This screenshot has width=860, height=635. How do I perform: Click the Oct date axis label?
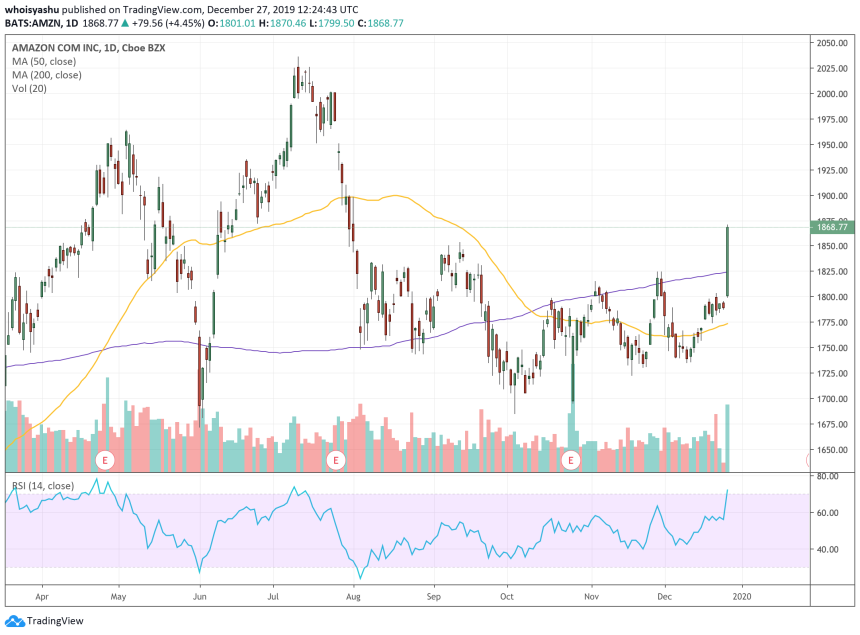pos(507,596)
